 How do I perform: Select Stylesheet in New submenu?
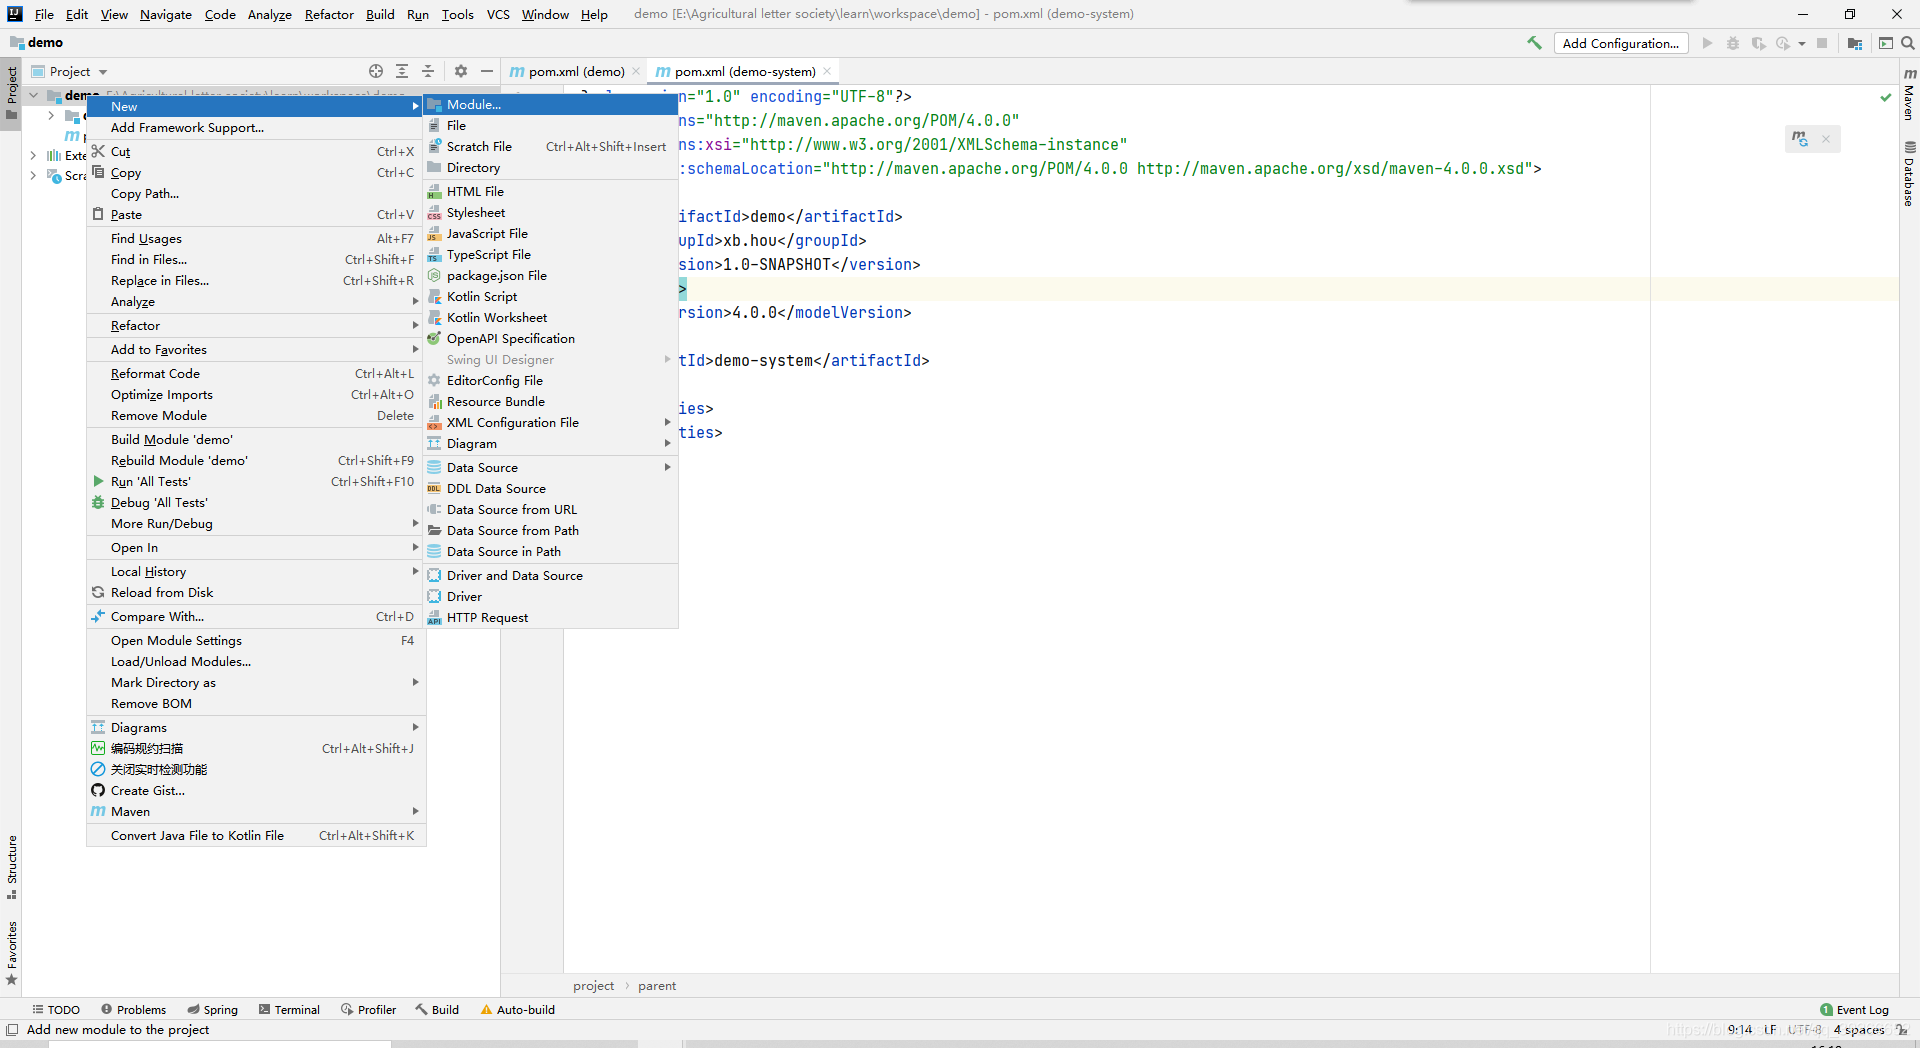click(x=551, y=212)
